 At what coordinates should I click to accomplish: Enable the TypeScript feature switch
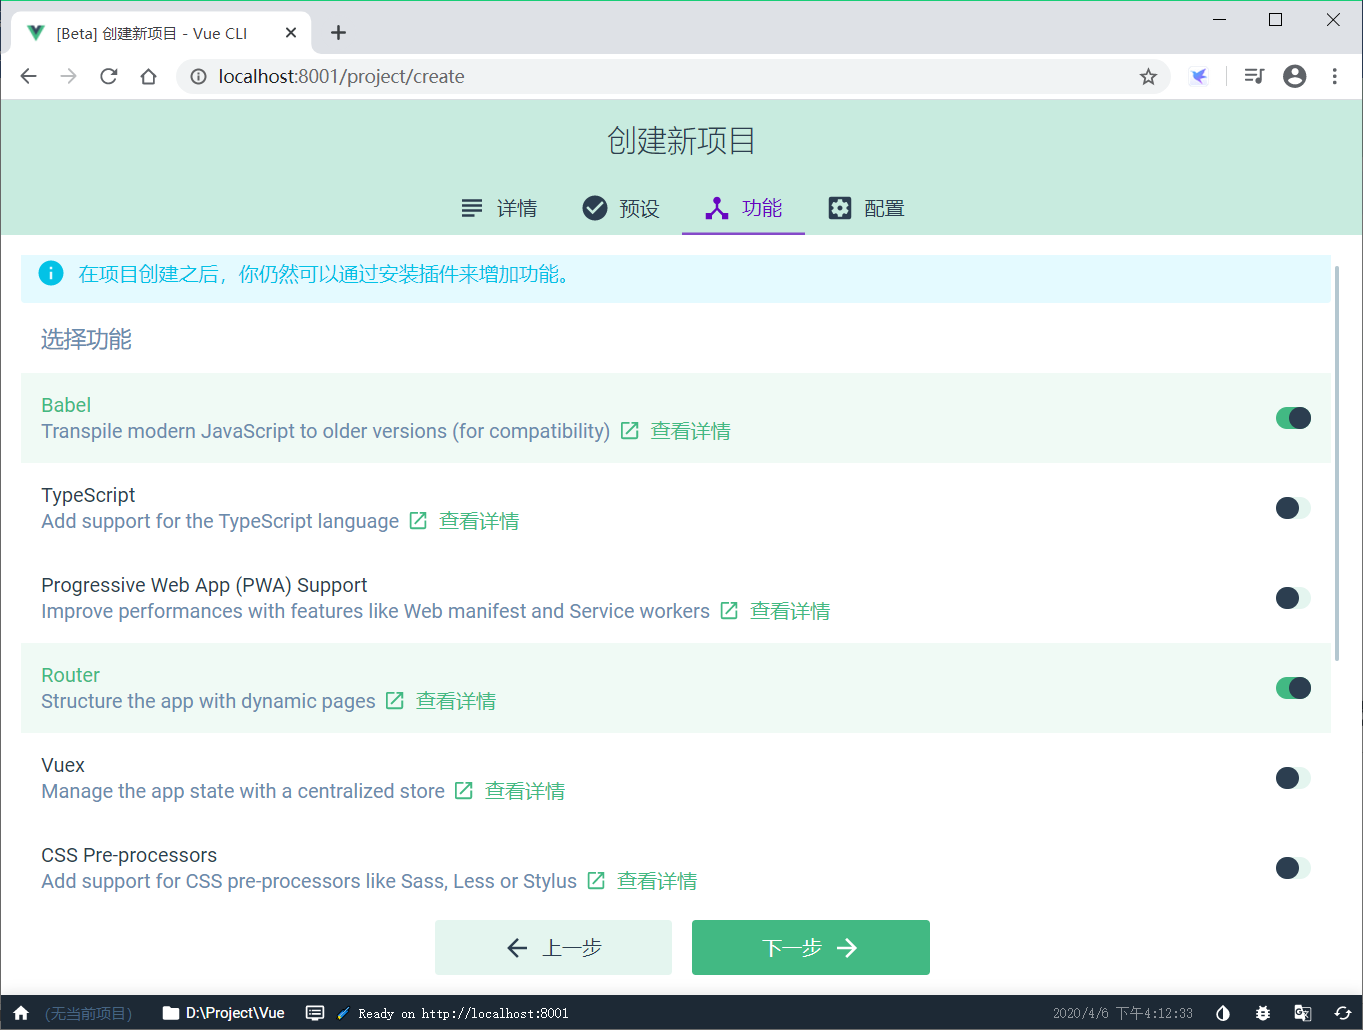pos(1293,508)
